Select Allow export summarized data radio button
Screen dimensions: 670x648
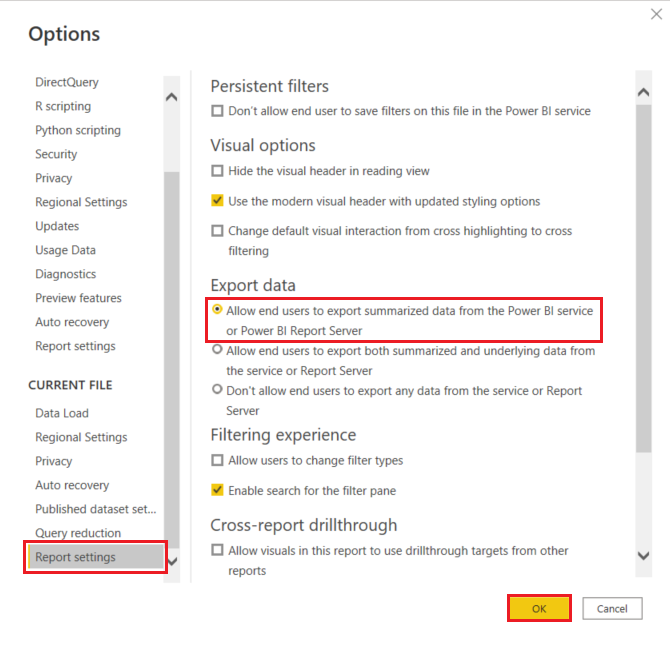pyautogui.click(x=217, y=311)
